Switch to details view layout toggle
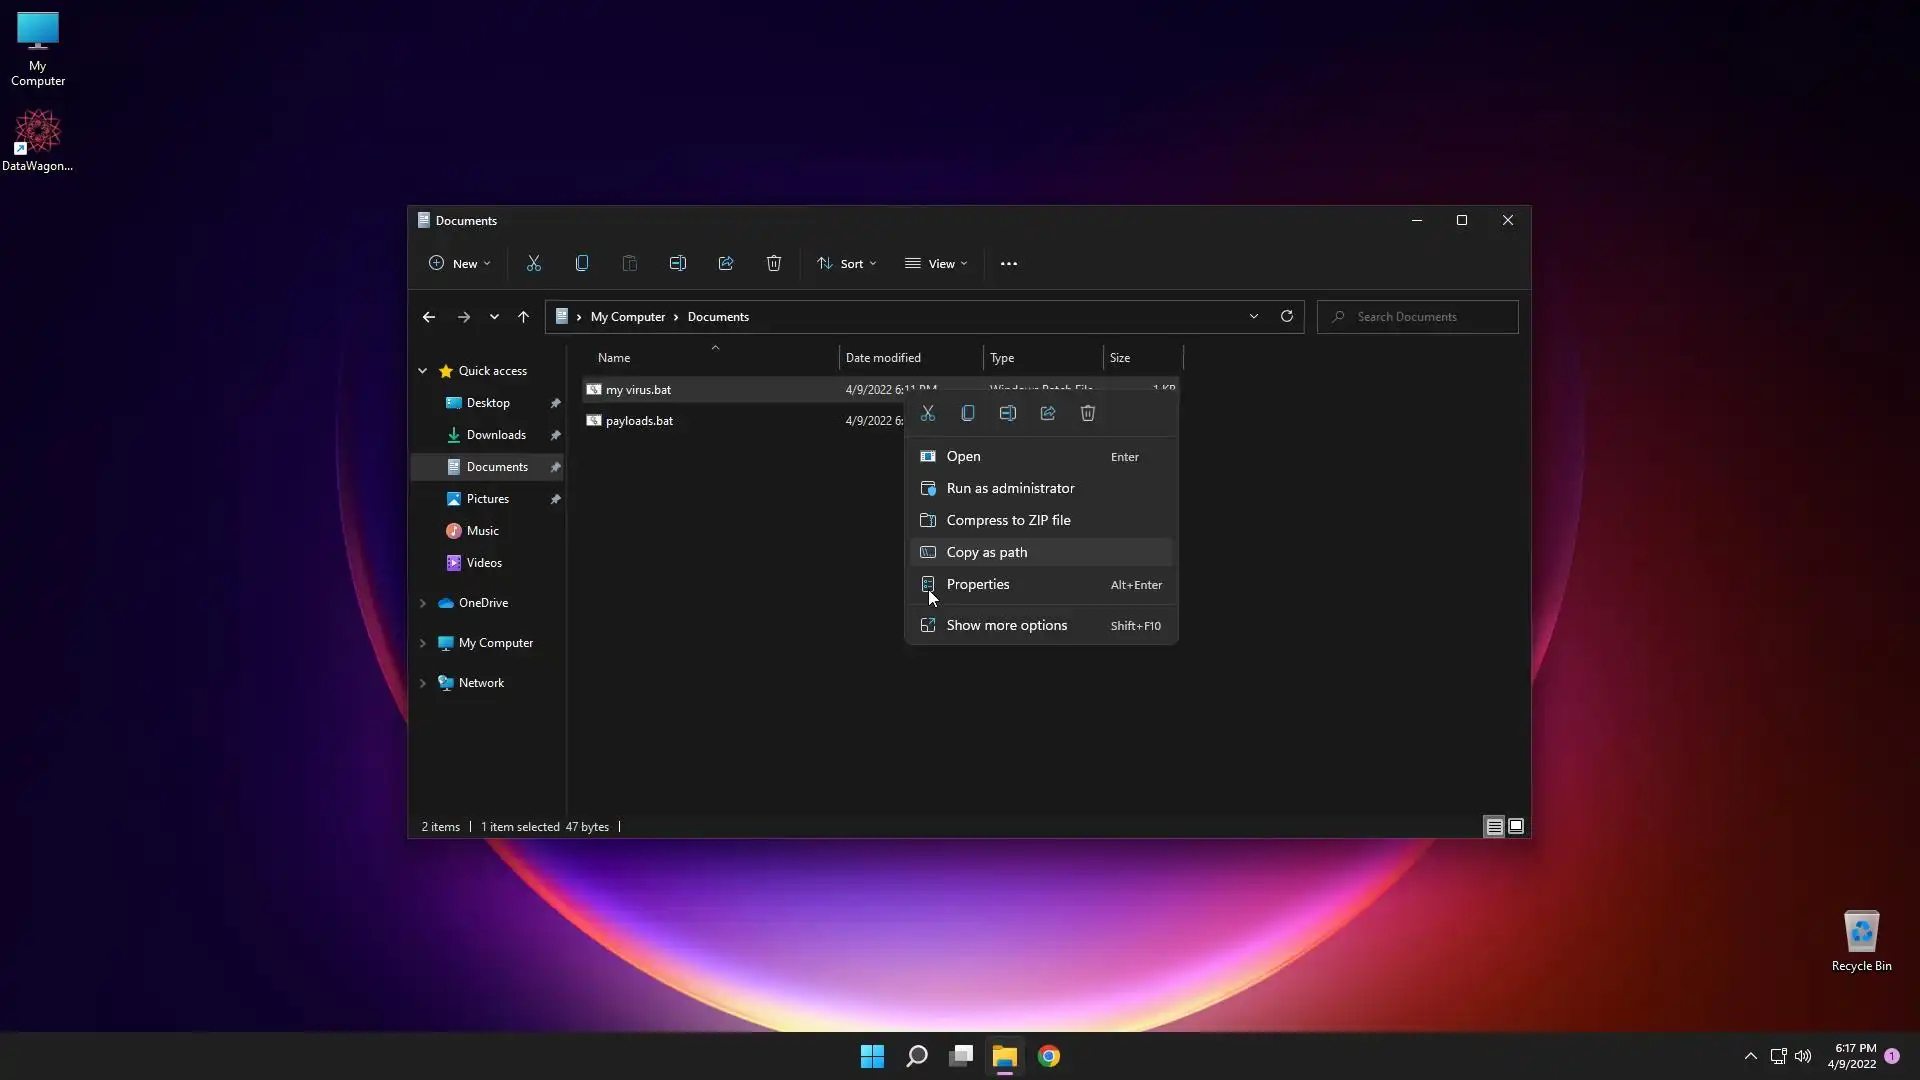This screenshot has width=1920, height=1080. (1494, 826)
